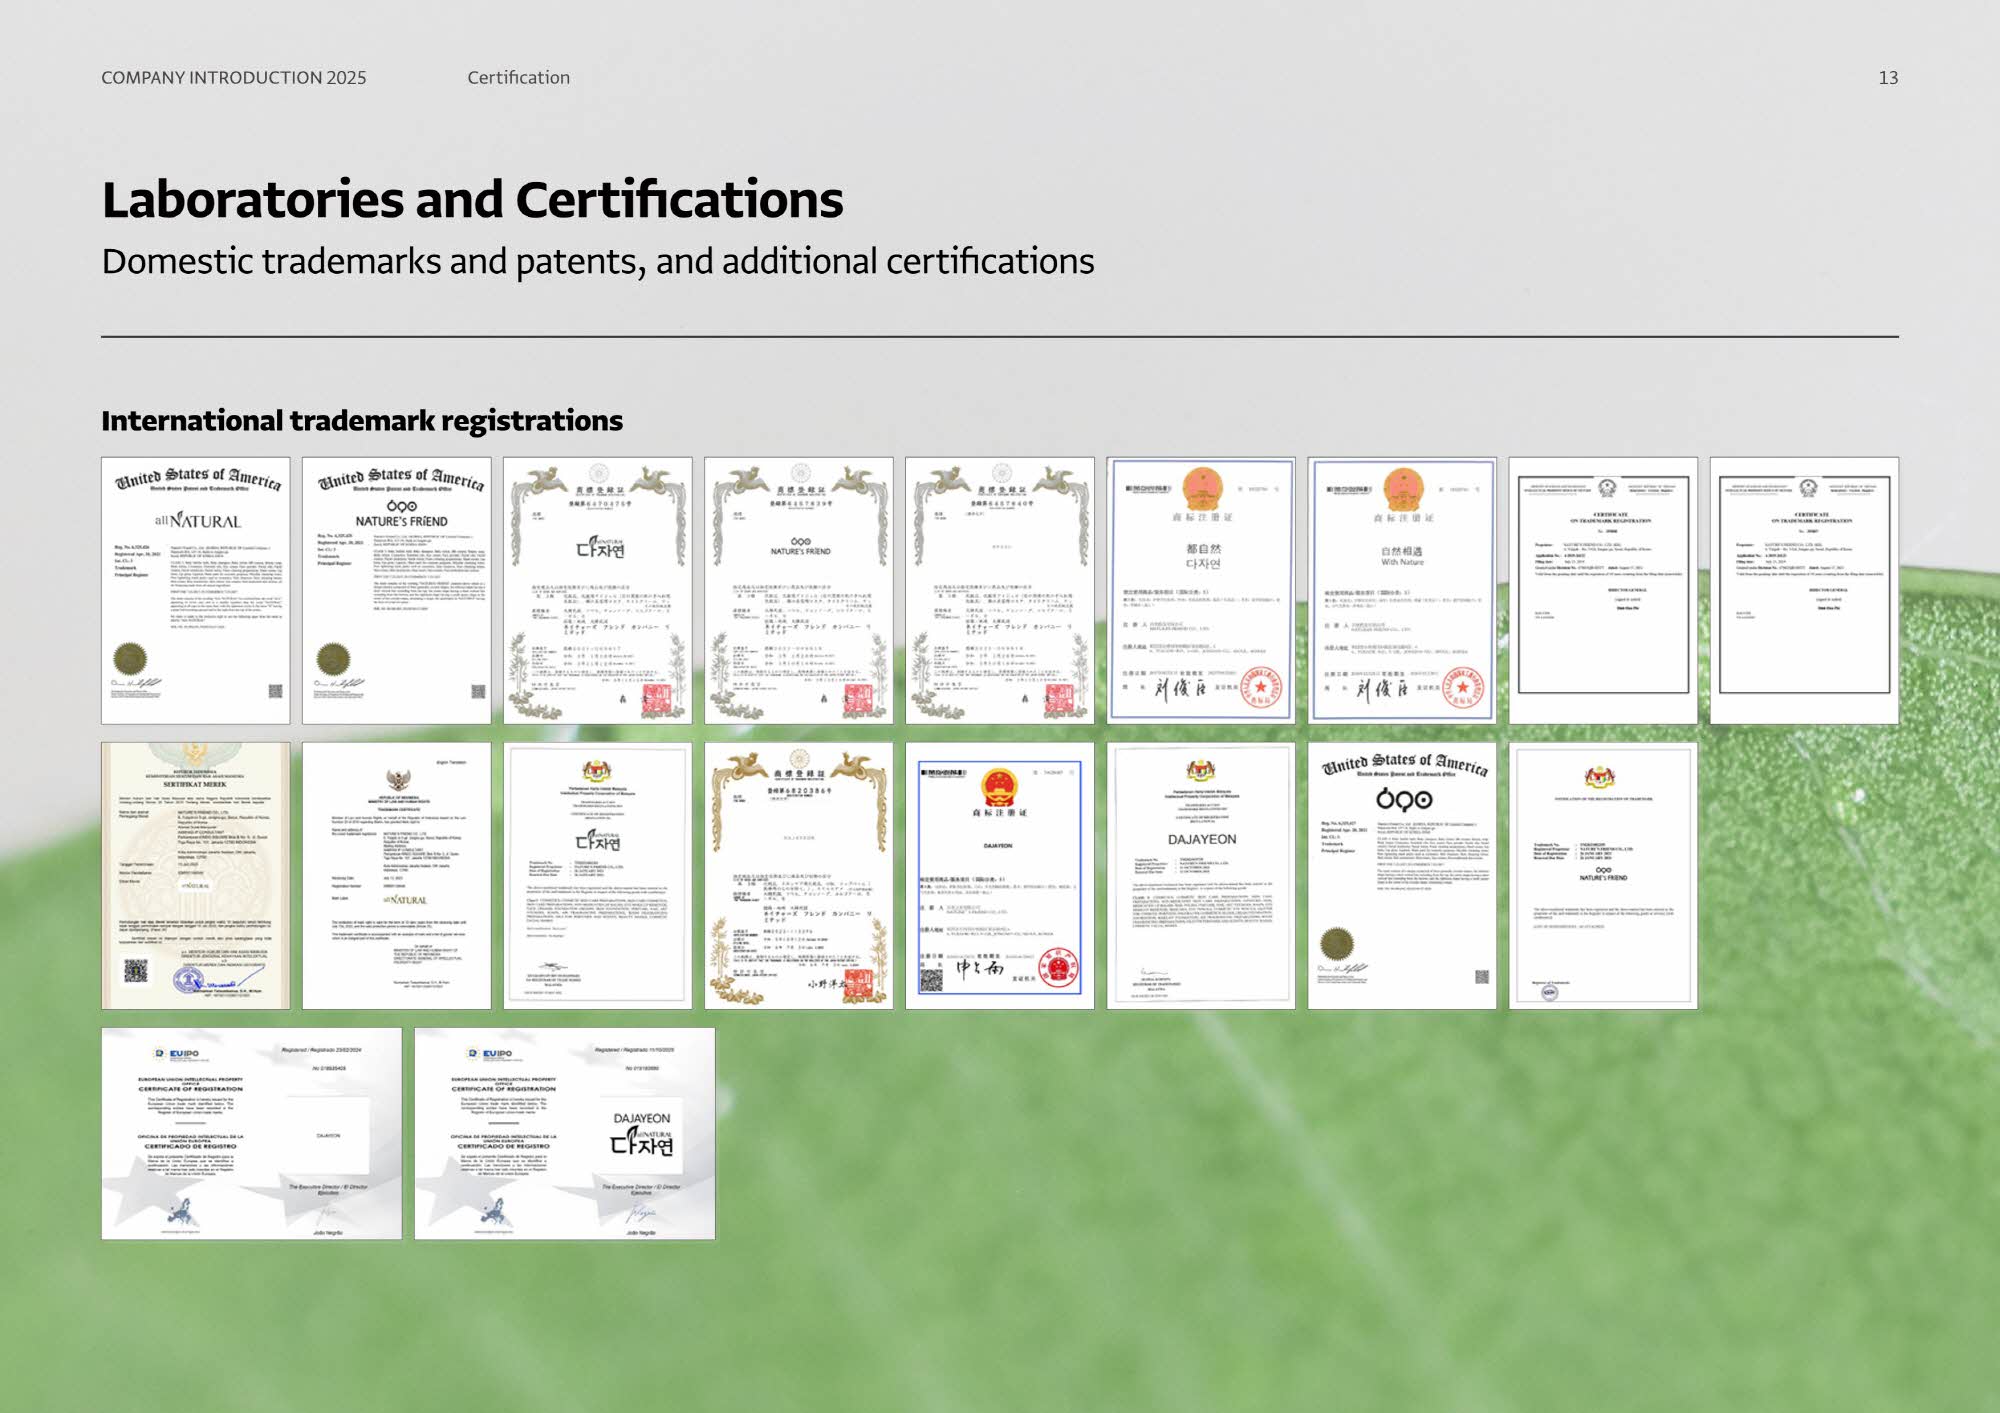The width and height of the screenshot is (2000, 1413).
Task: Click International trademark registrations heading
Action: (x=361, y=421)
